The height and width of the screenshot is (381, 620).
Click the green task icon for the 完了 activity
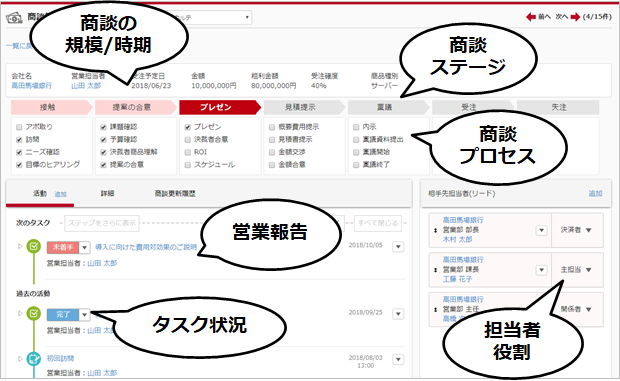[x=34, y=313]
